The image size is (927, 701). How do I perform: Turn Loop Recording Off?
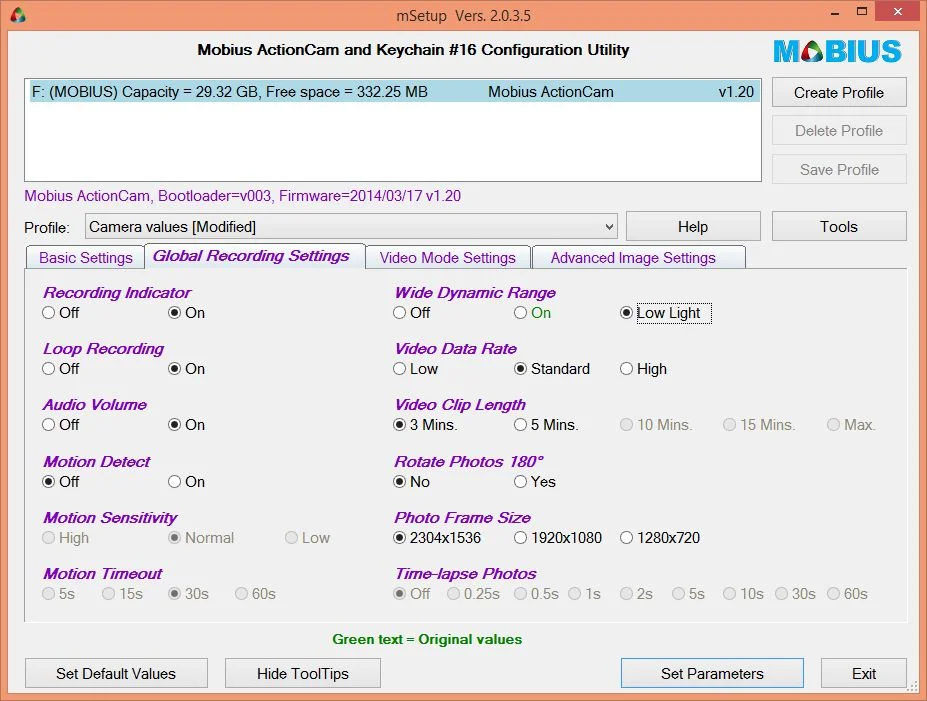pos(61,369)
